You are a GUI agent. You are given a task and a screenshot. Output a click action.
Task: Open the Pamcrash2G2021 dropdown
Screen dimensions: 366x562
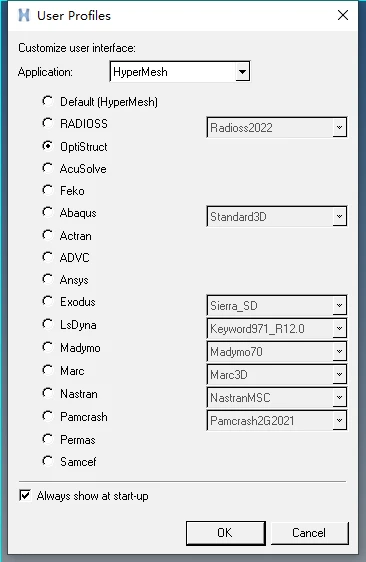point(277,420)
